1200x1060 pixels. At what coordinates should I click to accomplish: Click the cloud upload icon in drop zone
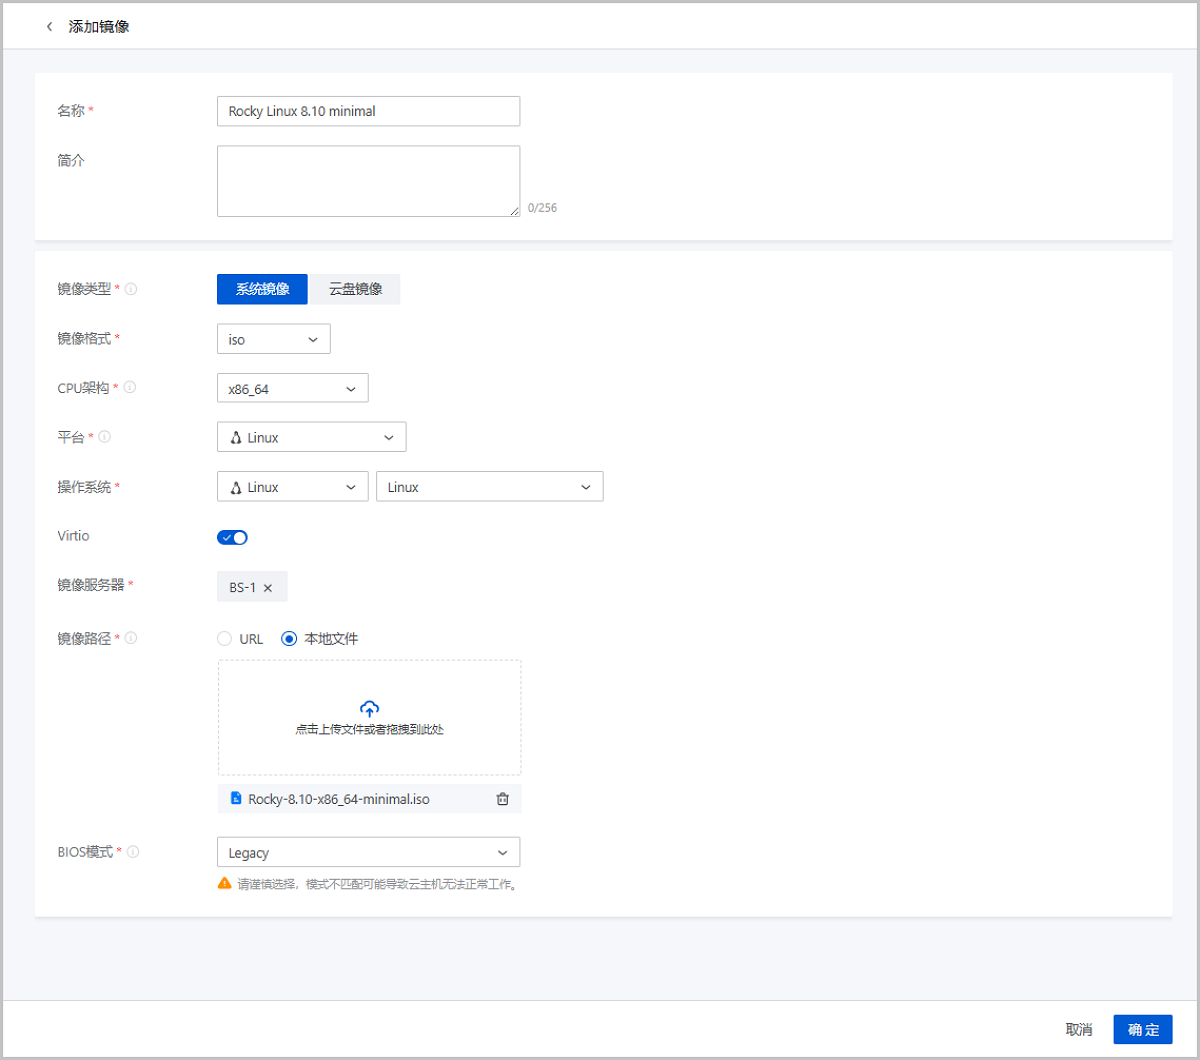tap(369, 709)
